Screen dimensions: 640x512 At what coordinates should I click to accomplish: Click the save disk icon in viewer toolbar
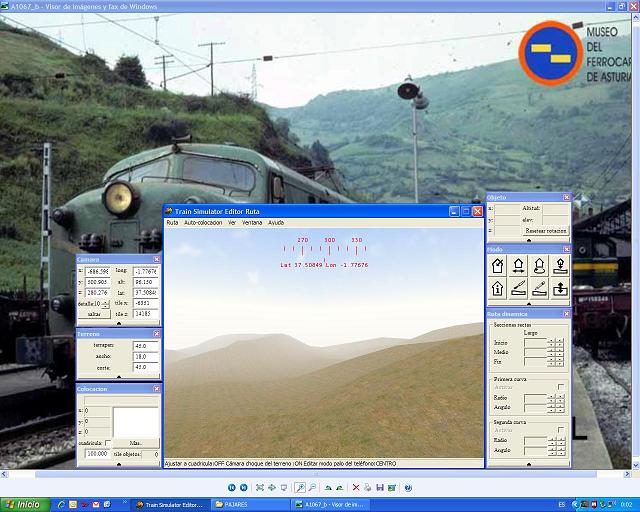pos(380,487)
